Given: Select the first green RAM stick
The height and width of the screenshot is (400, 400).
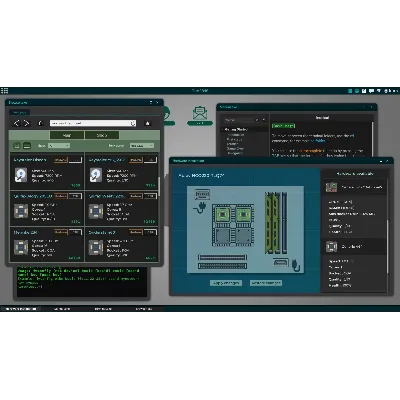Looking at the screenshot, I should [268, 222].
